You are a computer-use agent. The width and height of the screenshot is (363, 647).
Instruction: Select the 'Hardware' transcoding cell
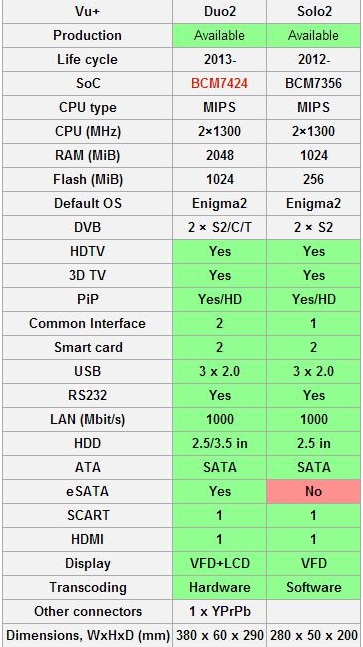pos(219,587)
